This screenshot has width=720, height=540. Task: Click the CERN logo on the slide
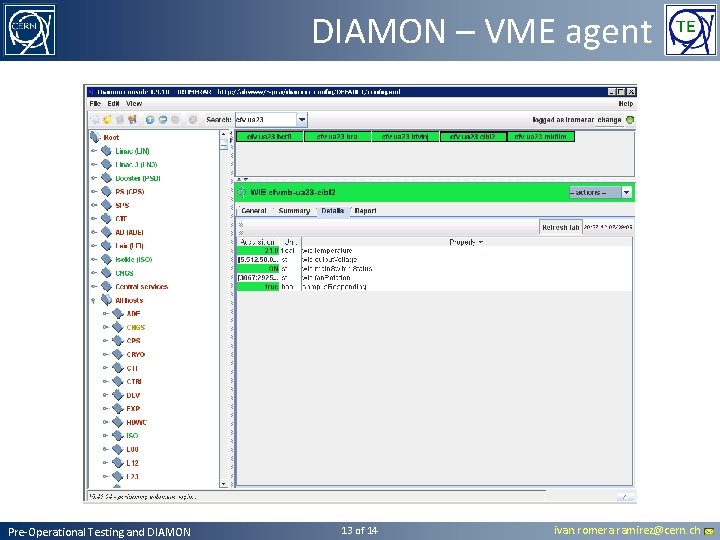point(30,30)
